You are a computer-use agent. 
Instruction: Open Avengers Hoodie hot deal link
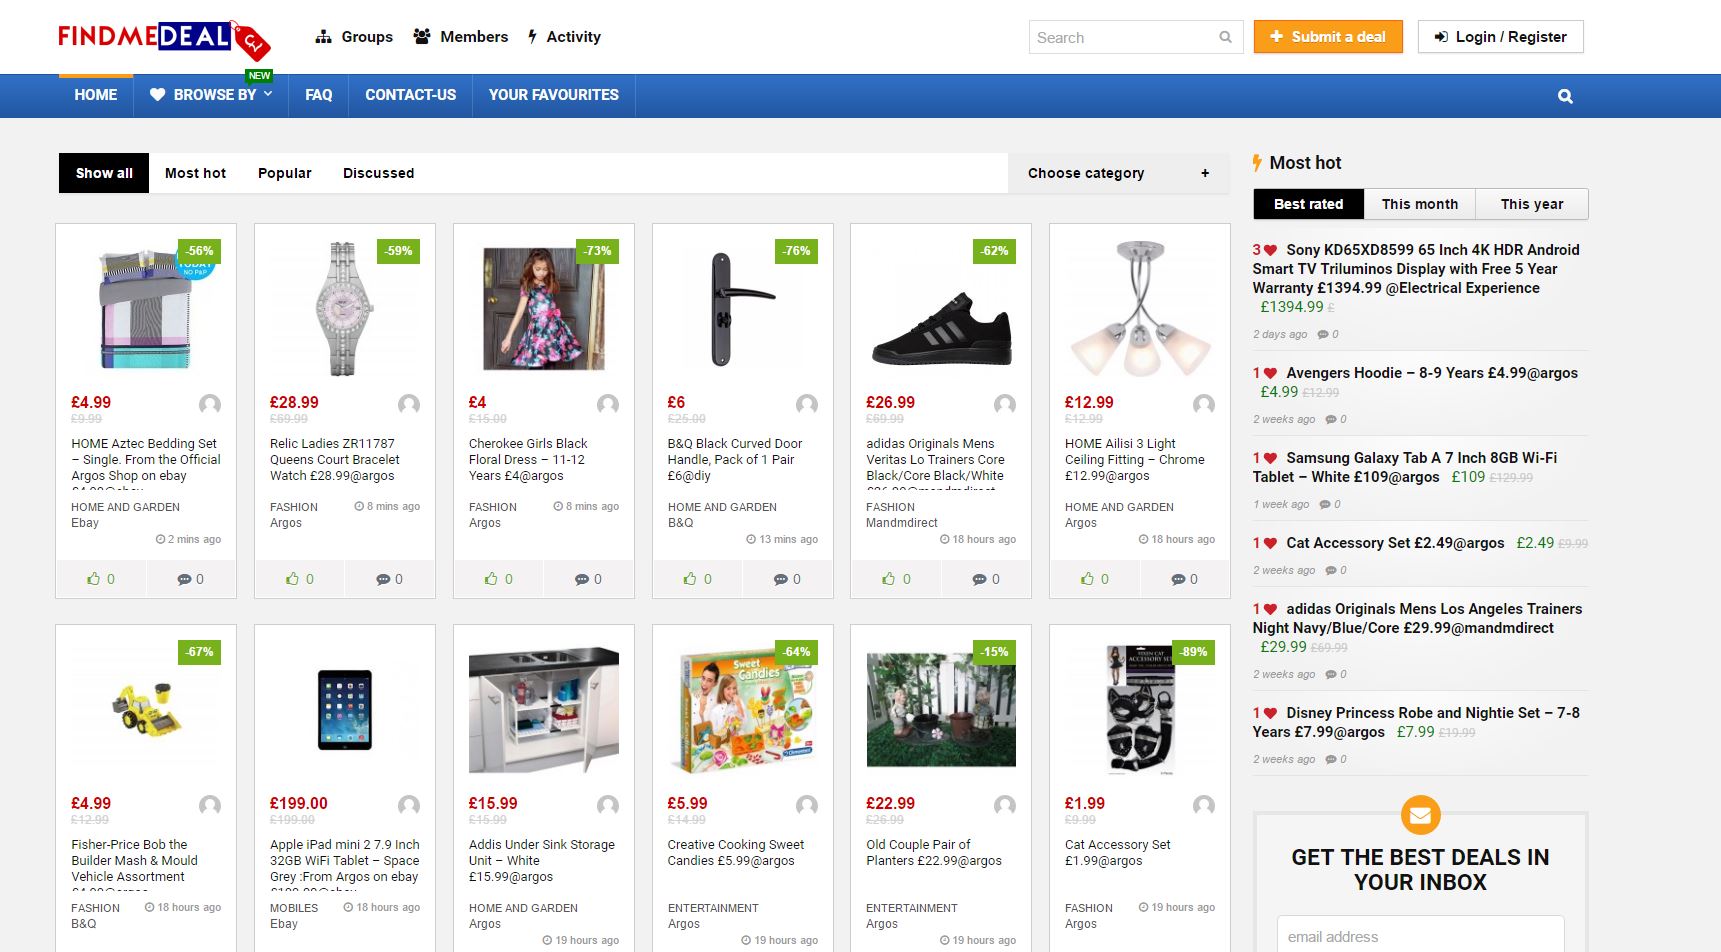click(1432, 373)
